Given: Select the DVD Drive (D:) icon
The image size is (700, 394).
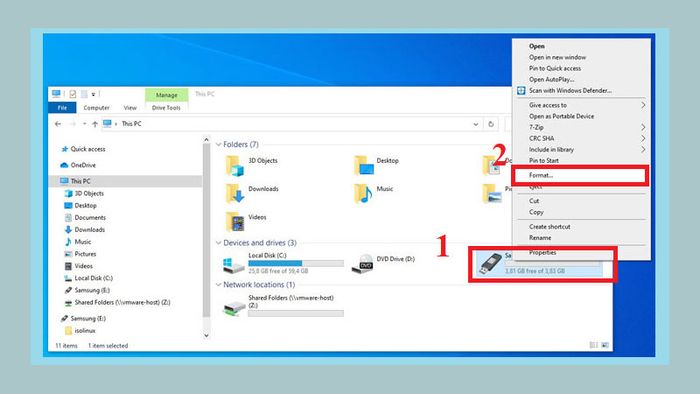Looking at the screenshot, I should pos(362,264).
